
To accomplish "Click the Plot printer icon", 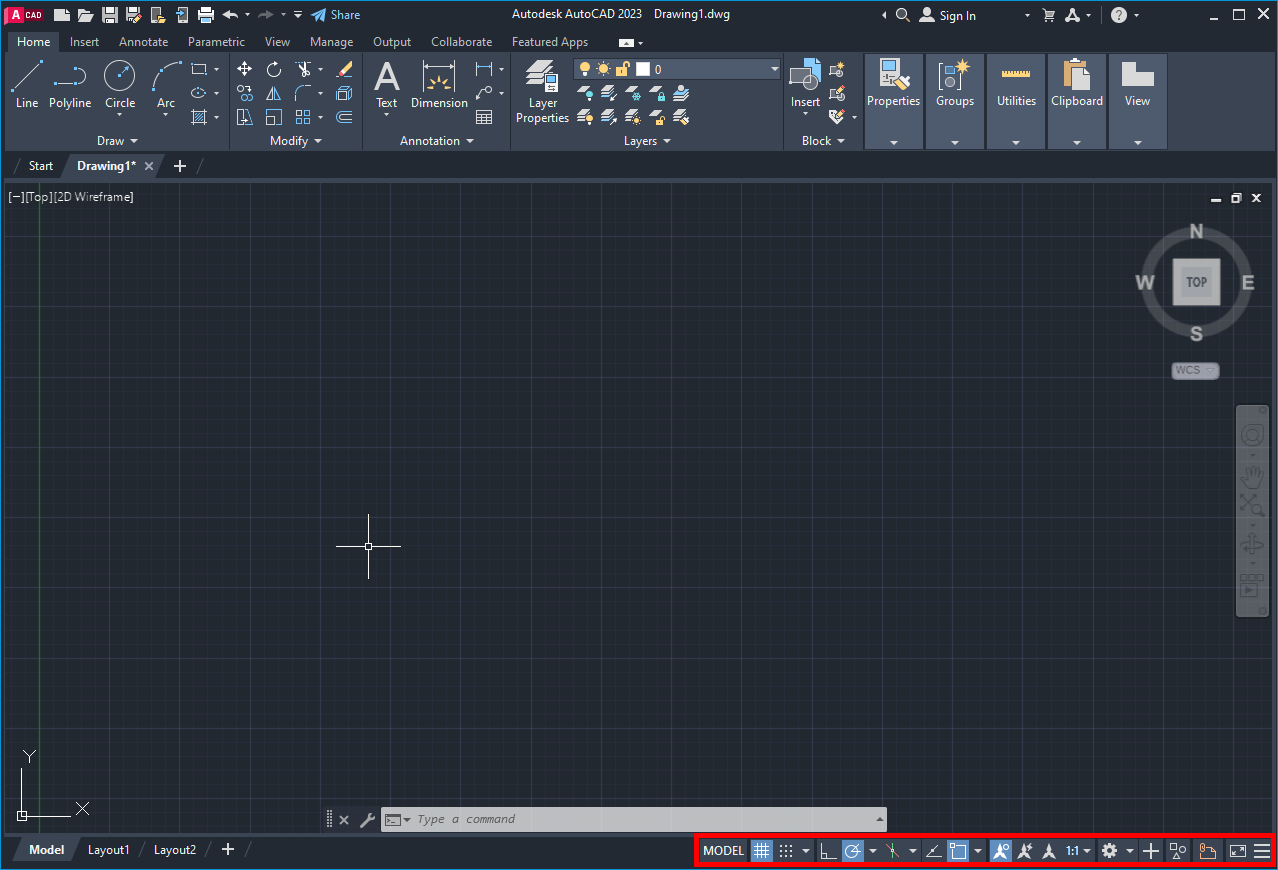I will pyautogui.click(x=206, y=15).
